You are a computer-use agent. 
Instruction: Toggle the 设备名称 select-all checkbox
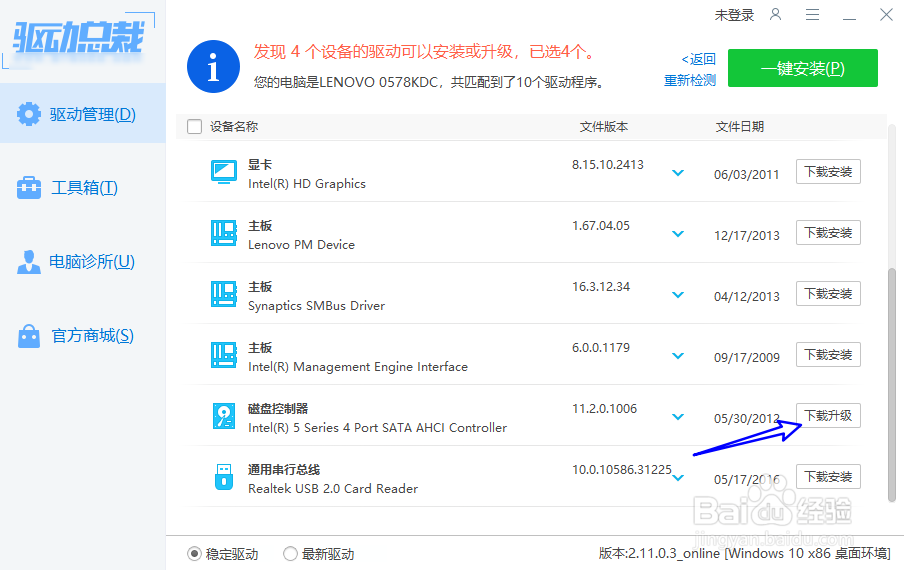(x=194, y=126)
